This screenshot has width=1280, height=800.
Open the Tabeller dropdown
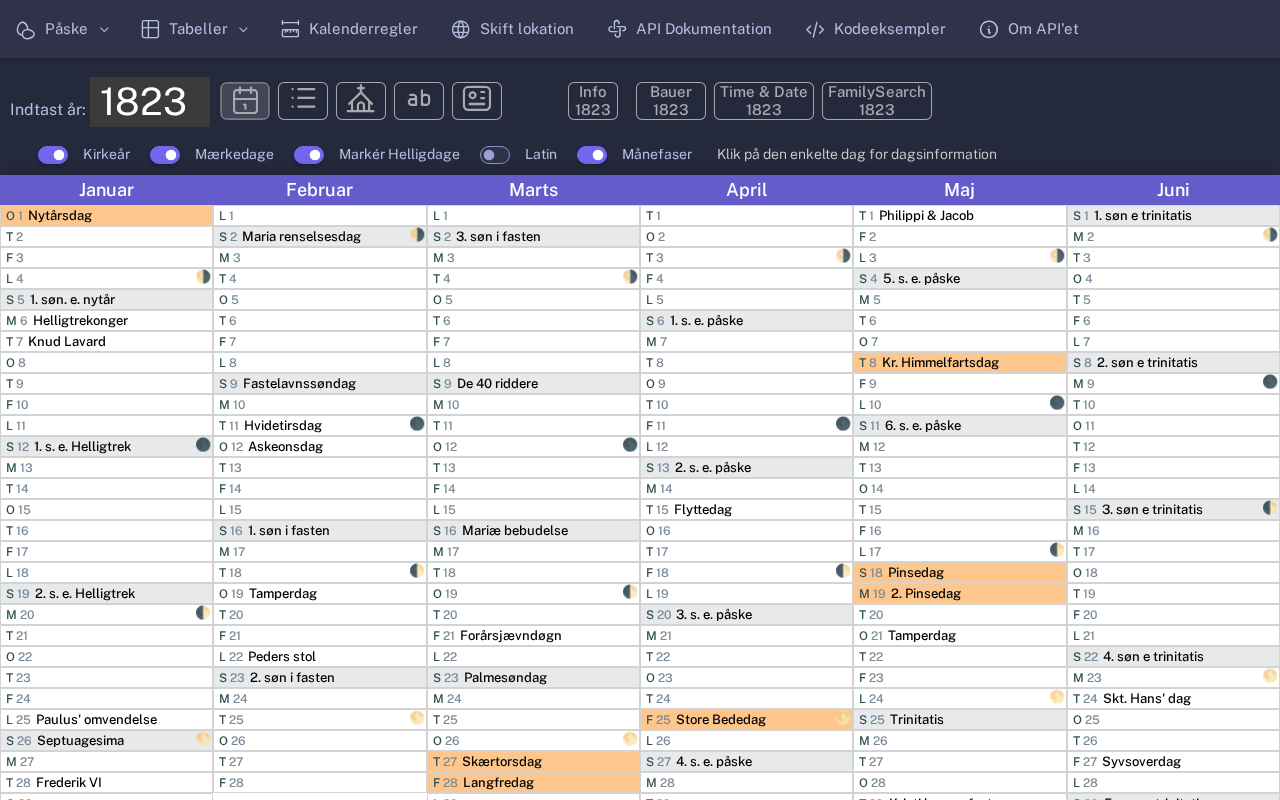(x=195, y=29)
